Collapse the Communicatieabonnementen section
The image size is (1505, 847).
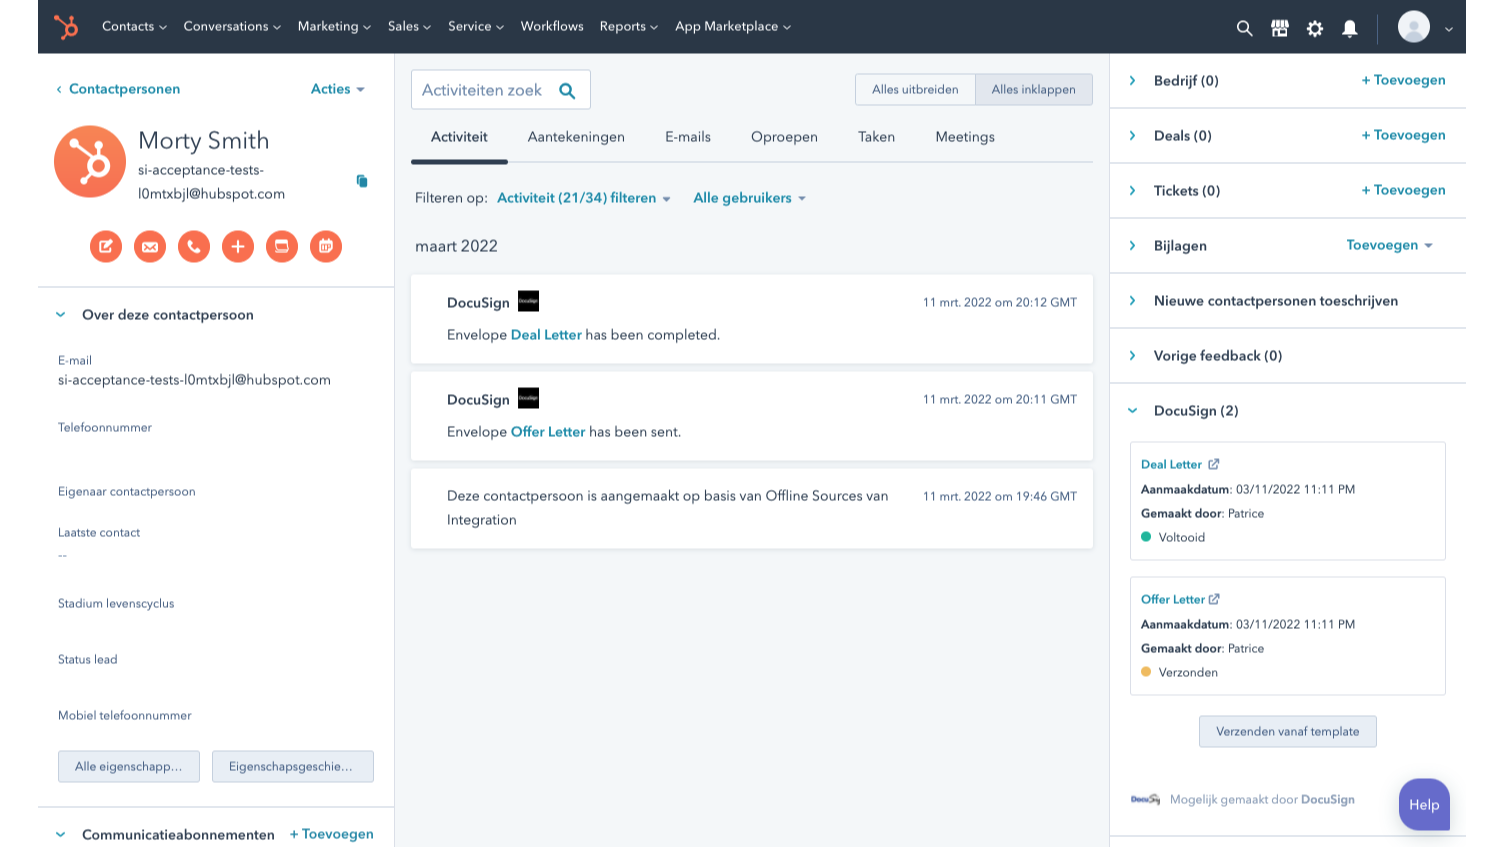point(61,834)
